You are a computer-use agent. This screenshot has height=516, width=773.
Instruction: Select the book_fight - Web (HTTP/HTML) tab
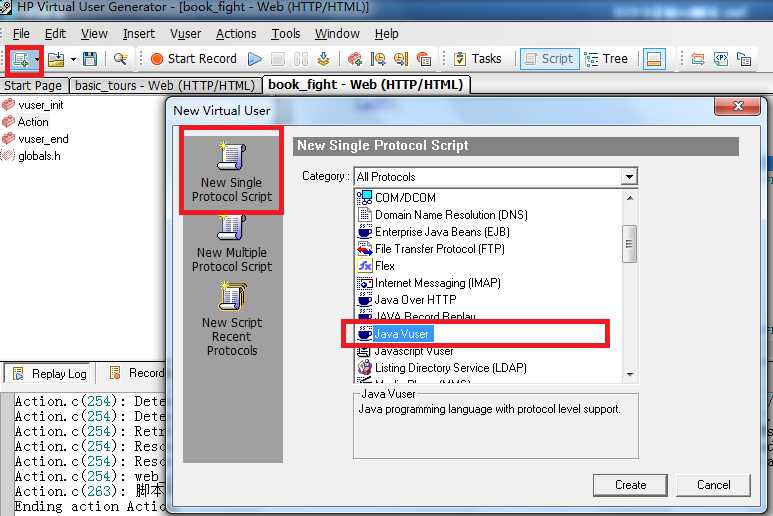point(366,85)
